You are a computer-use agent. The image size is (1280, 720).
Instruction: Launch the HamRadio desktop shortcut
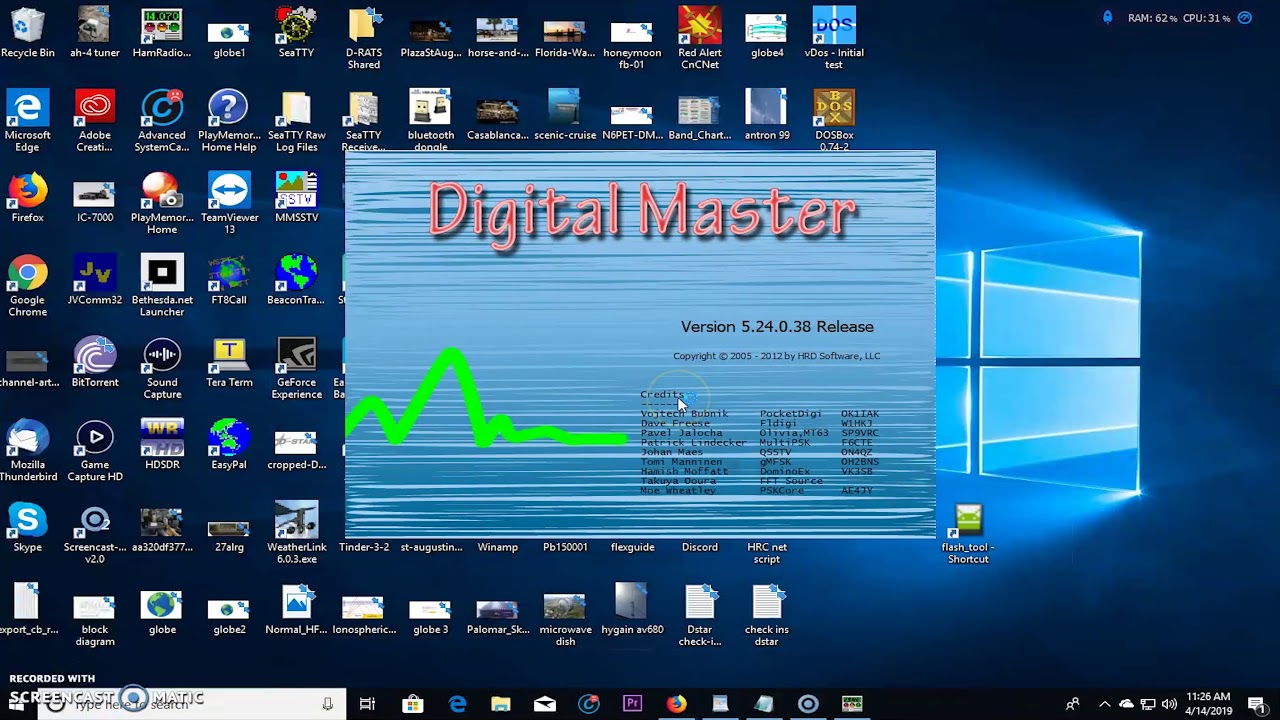click(161, 33)
